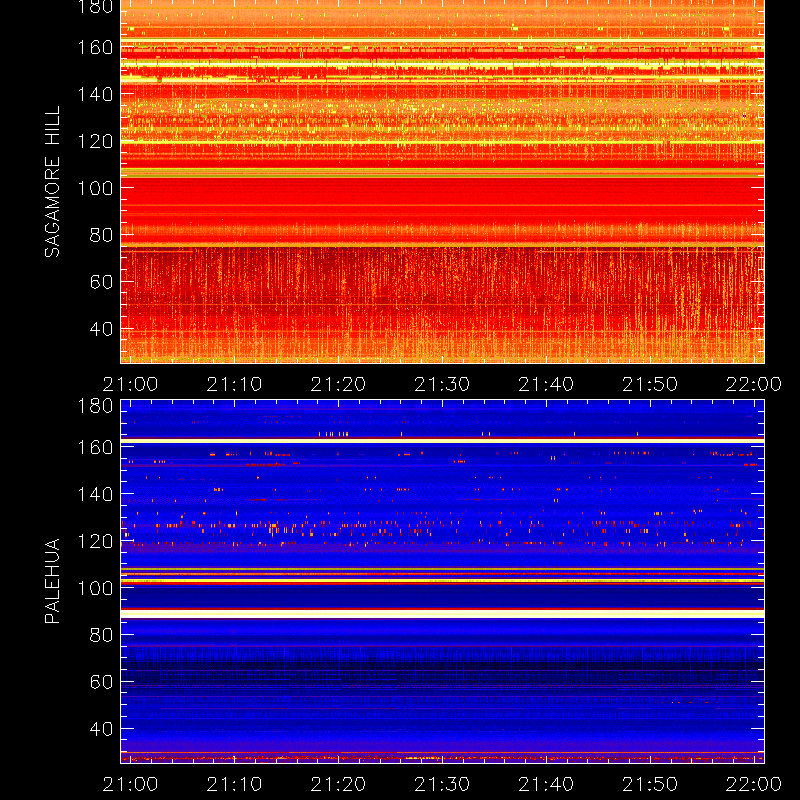The width and height of the screenshot is (800, 800).
Task: Select the 140 tick label on Sagamore Hill plot
Action: coord(95,94)
